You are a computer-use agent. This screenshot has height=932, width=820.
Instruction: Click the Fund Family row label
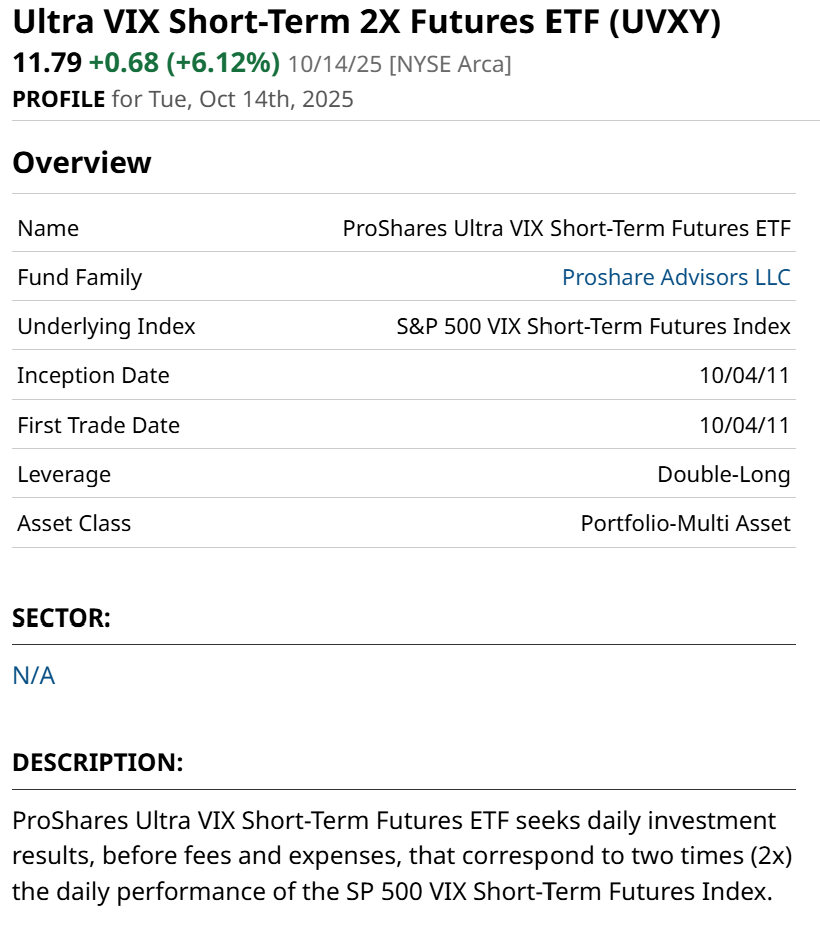[x=79, y=277]
